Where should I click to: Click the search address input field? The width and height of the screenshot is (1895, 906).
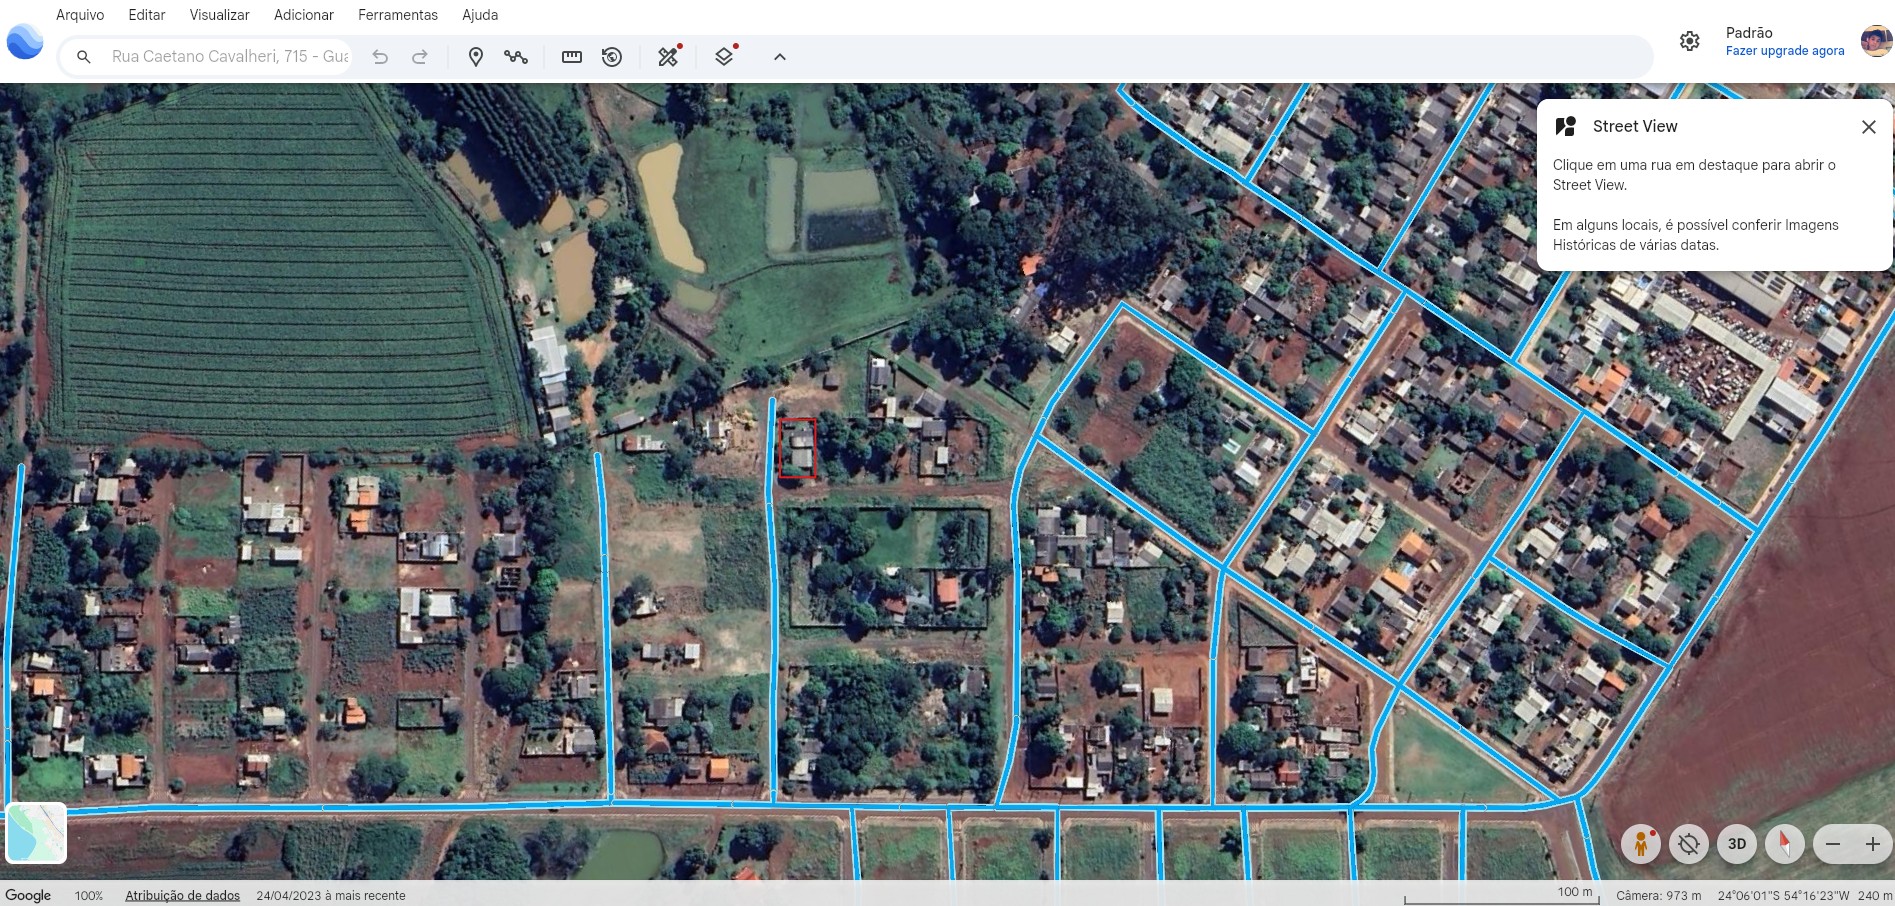[230, 57]
